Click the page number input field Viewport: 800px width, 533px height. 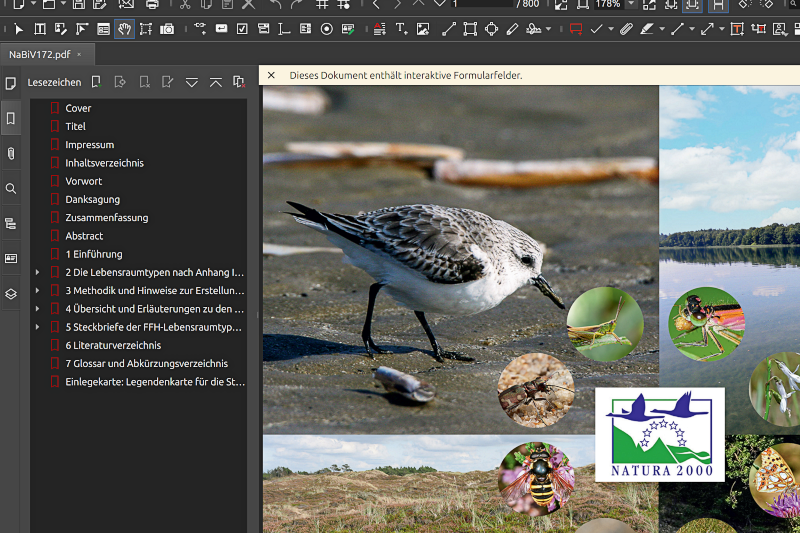(x=481, y=4)
